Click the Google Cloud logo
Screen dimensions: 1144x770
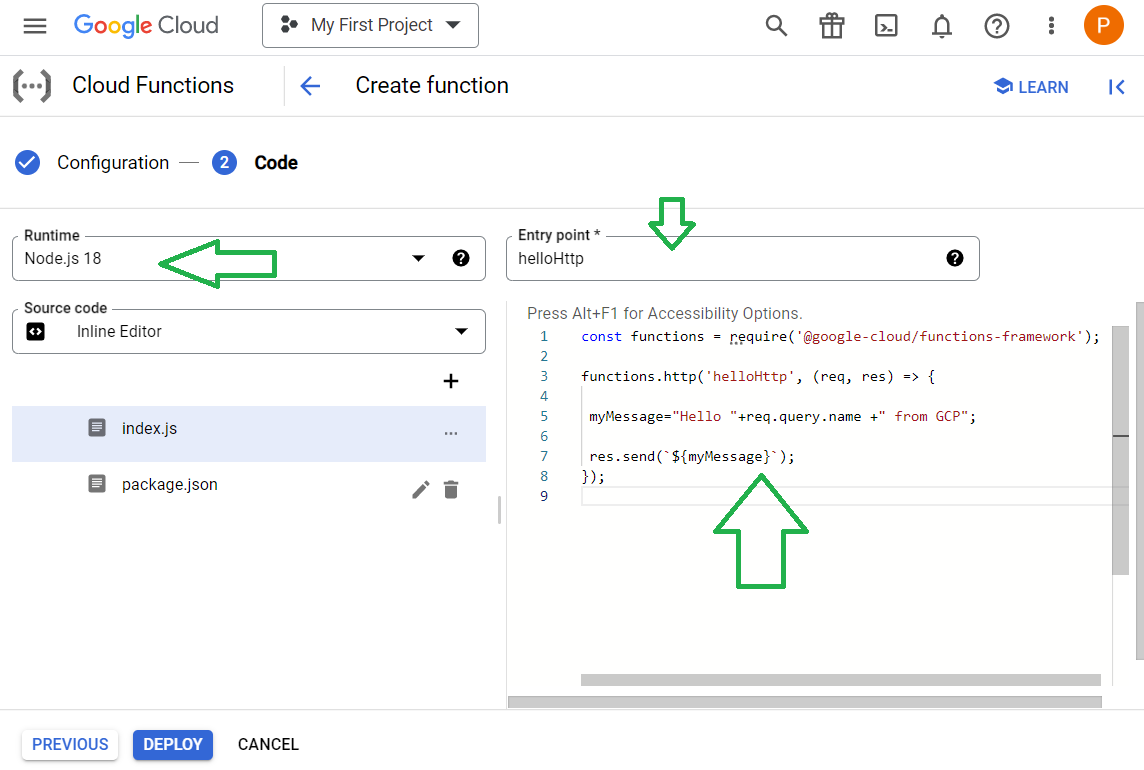pos(146,26)
